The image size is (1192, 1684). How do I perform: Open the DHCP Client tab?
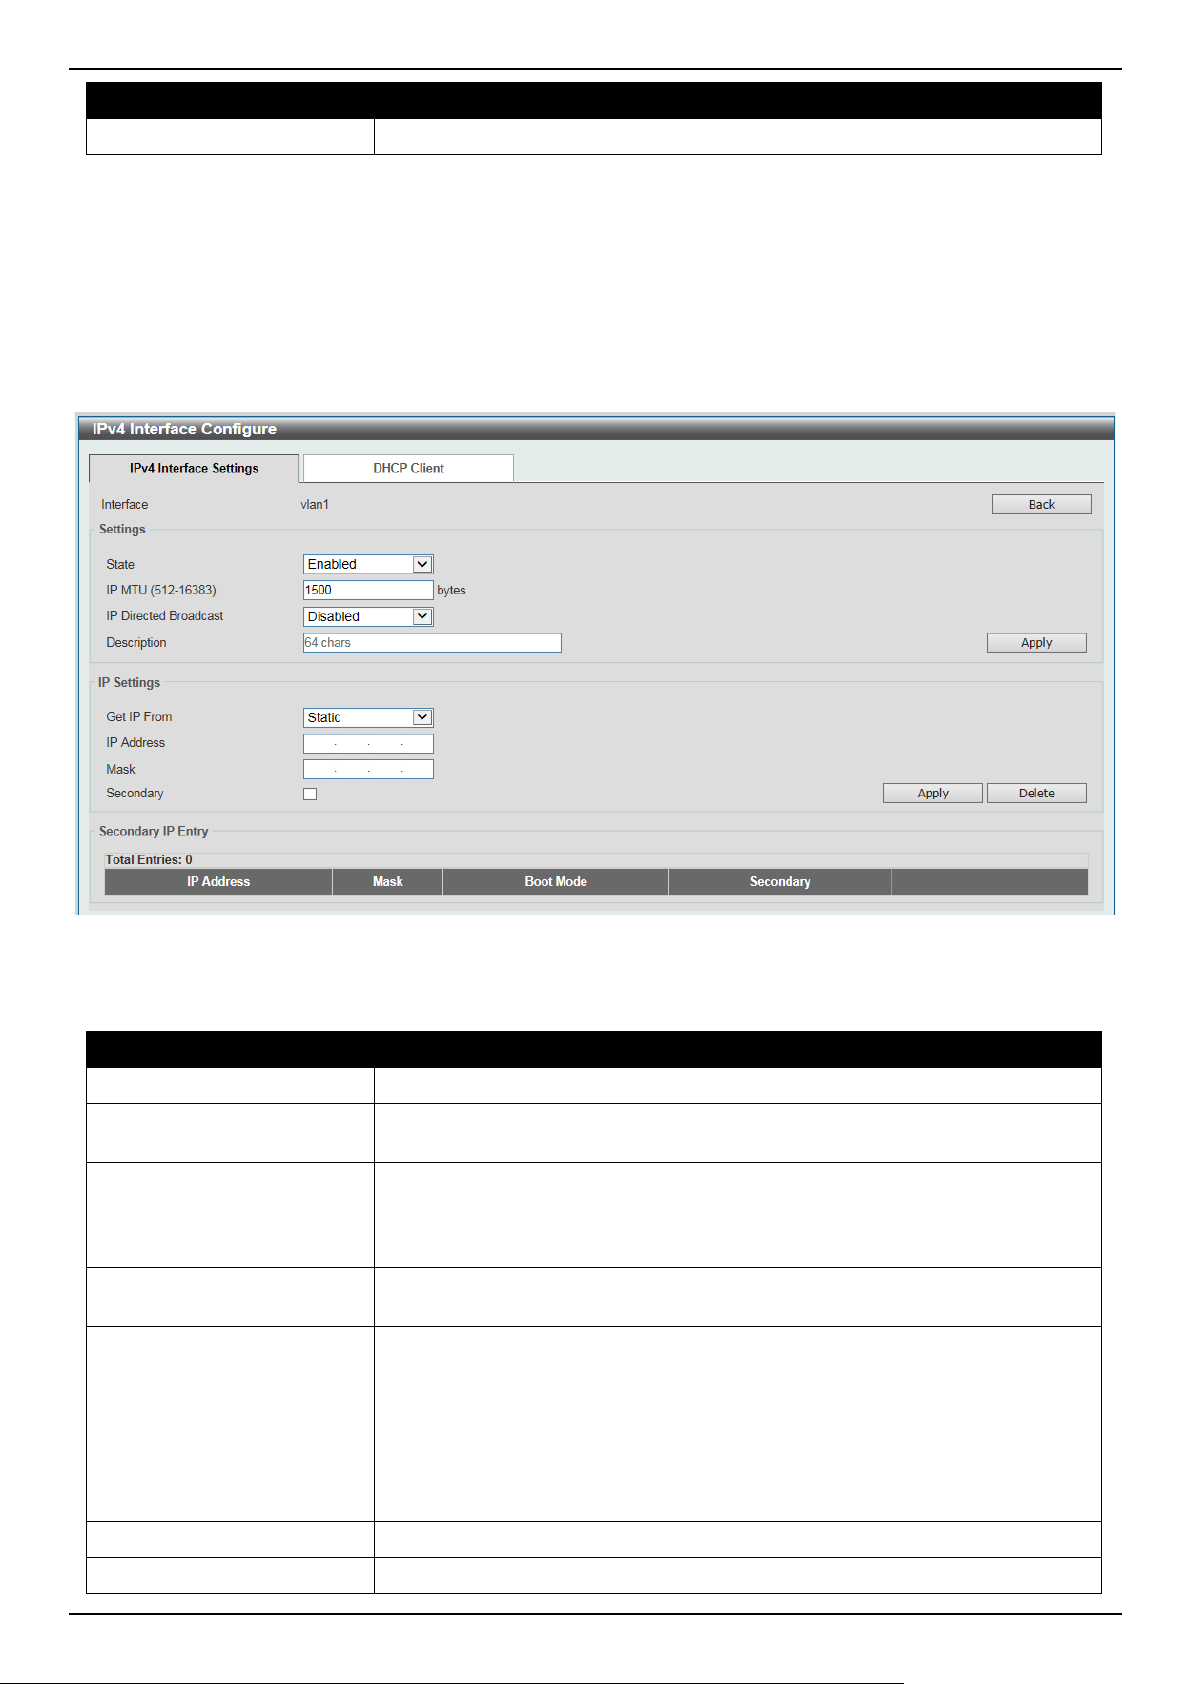coord(408,468)
